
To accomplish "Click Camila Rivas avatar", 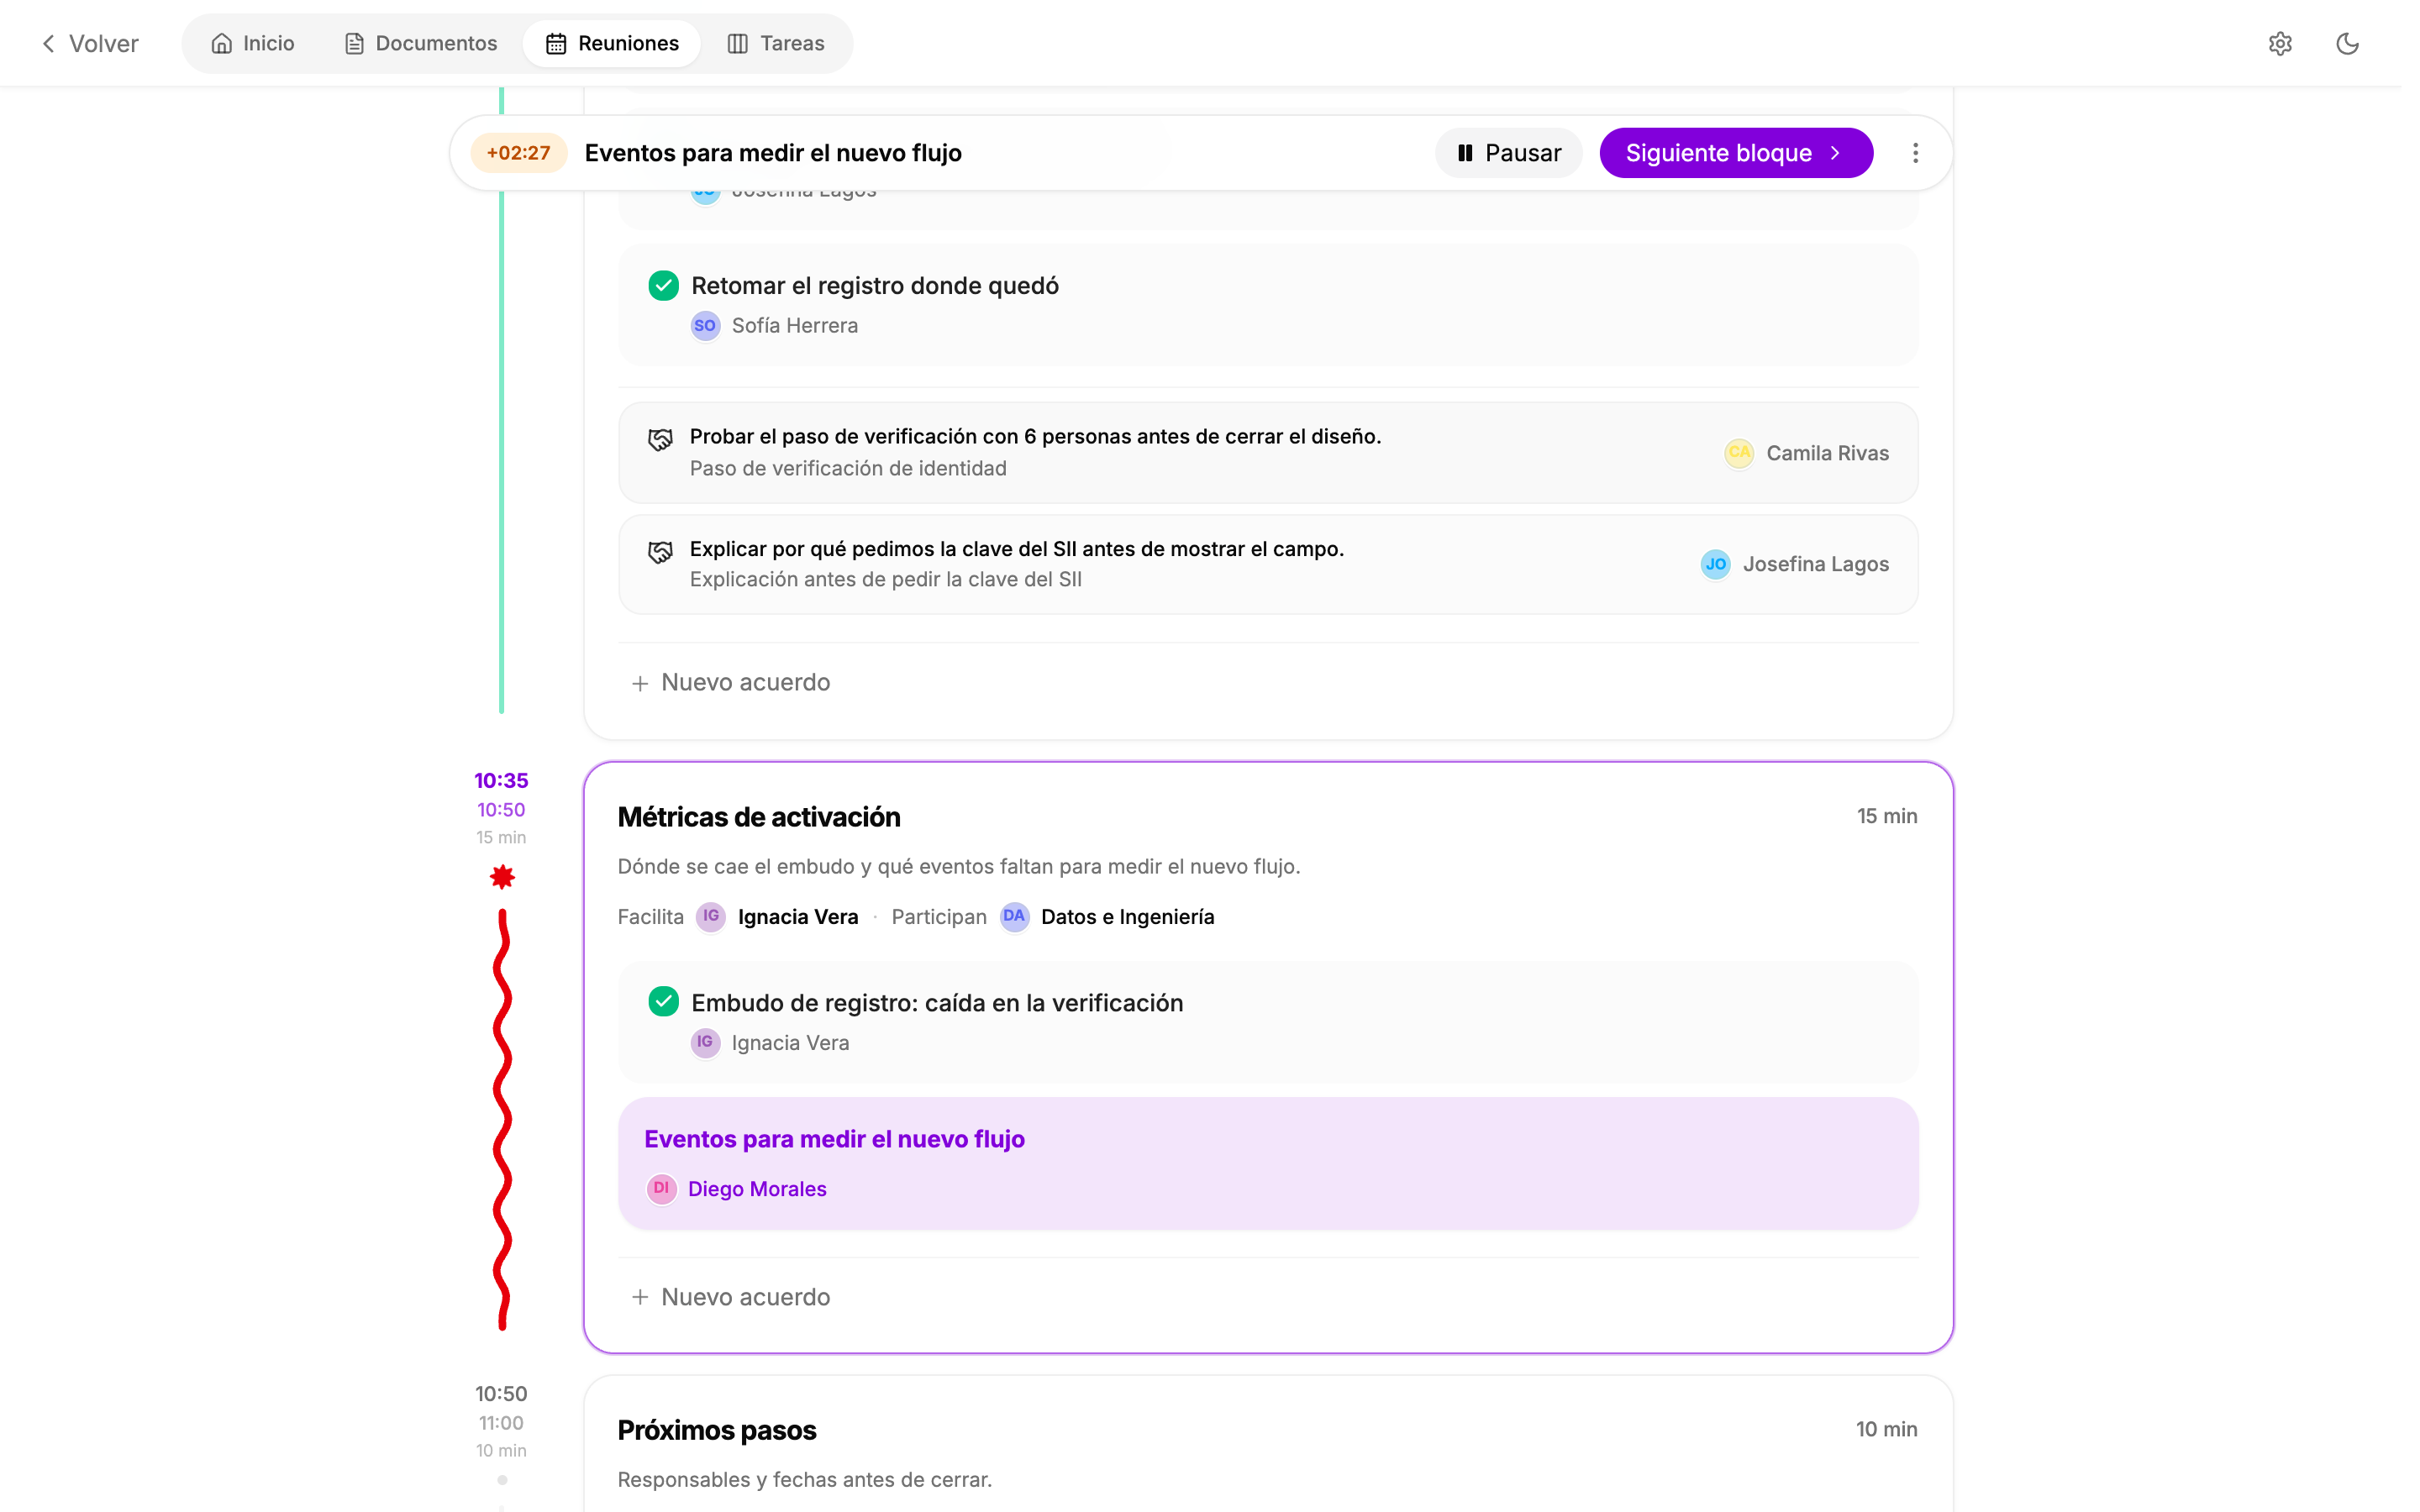I will 1739,453.
